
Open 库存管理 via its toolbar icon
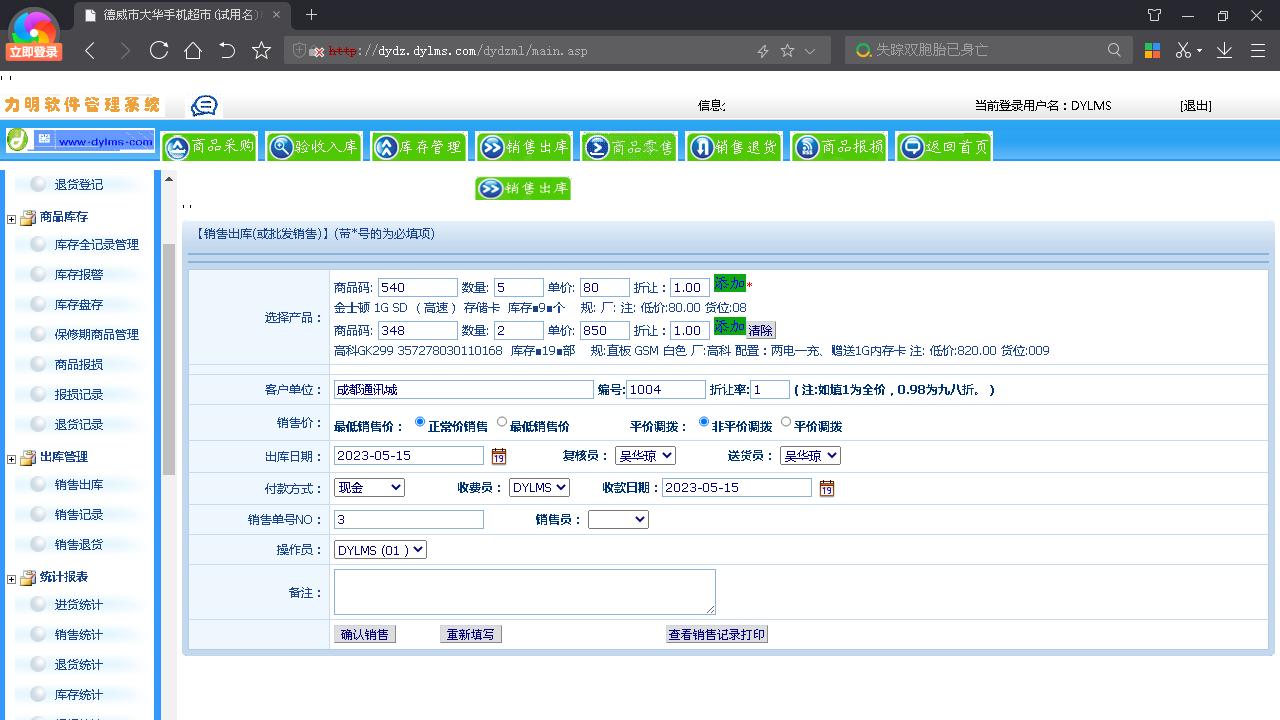(x=419, y=146)
